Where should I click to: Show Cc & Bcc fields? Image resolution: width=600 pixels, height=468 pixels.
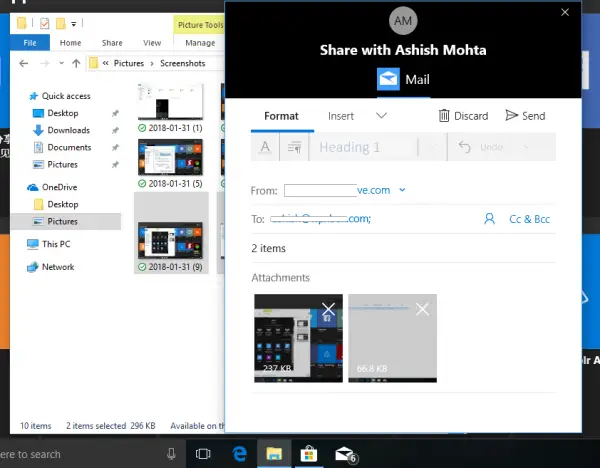529,219
